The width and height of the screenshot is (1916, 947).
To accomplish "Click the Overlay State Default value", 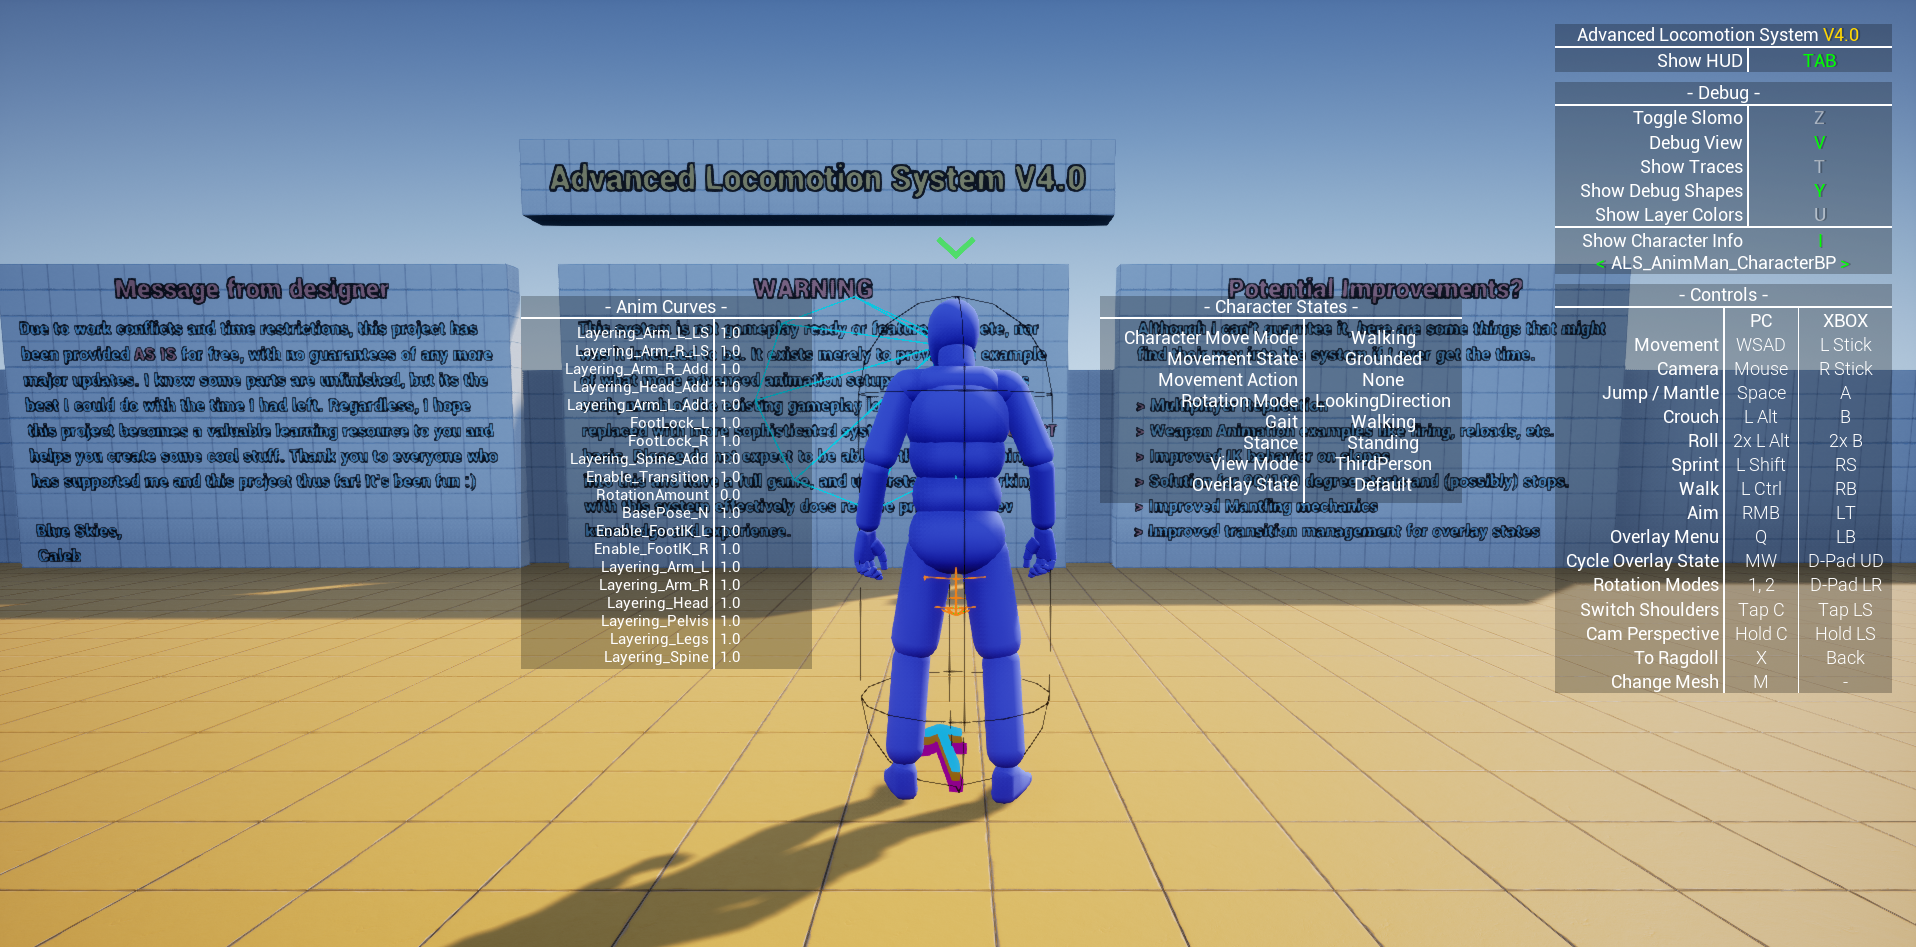I will [1383, 484].
